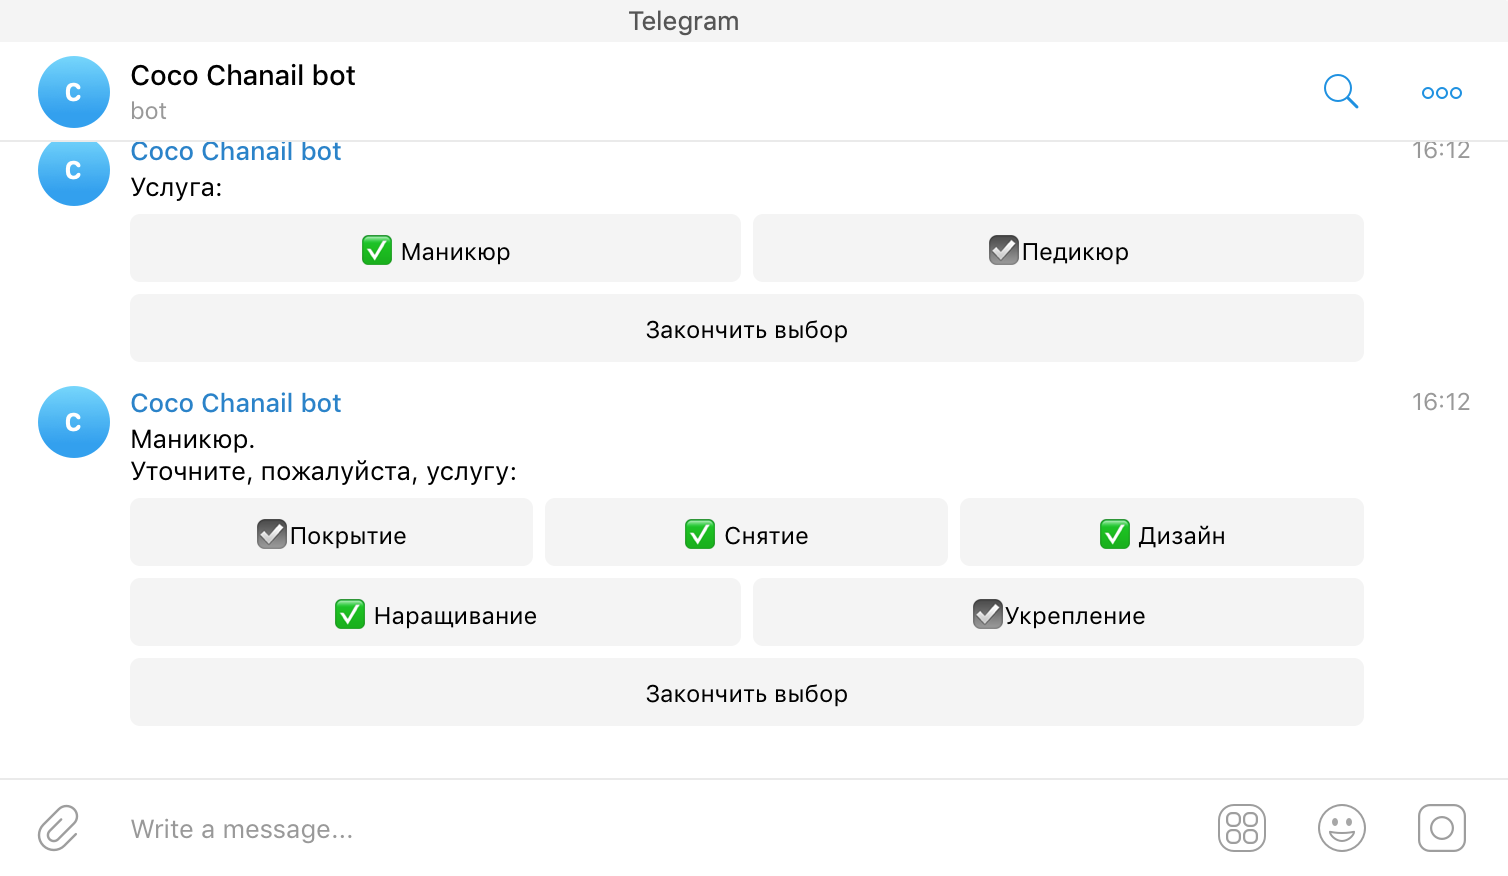The image size is (1508, 876).
Task: Toggle the Снятие option
Action: coord(746,532)
